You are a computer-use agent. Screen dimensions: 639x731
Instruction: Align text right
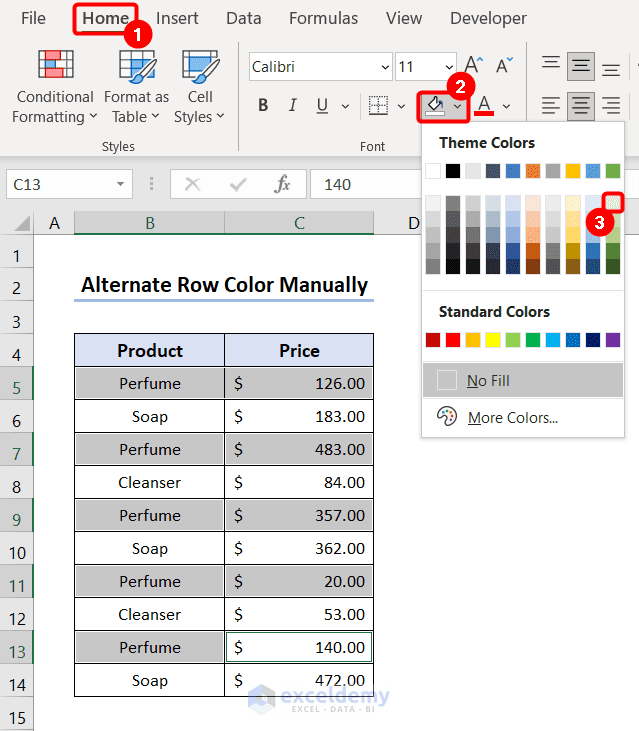[611, 105]
